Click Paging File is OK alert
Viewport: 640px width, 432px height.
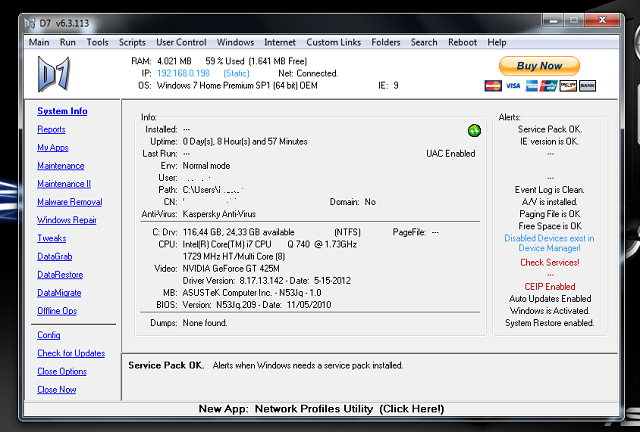coord(549,214)
